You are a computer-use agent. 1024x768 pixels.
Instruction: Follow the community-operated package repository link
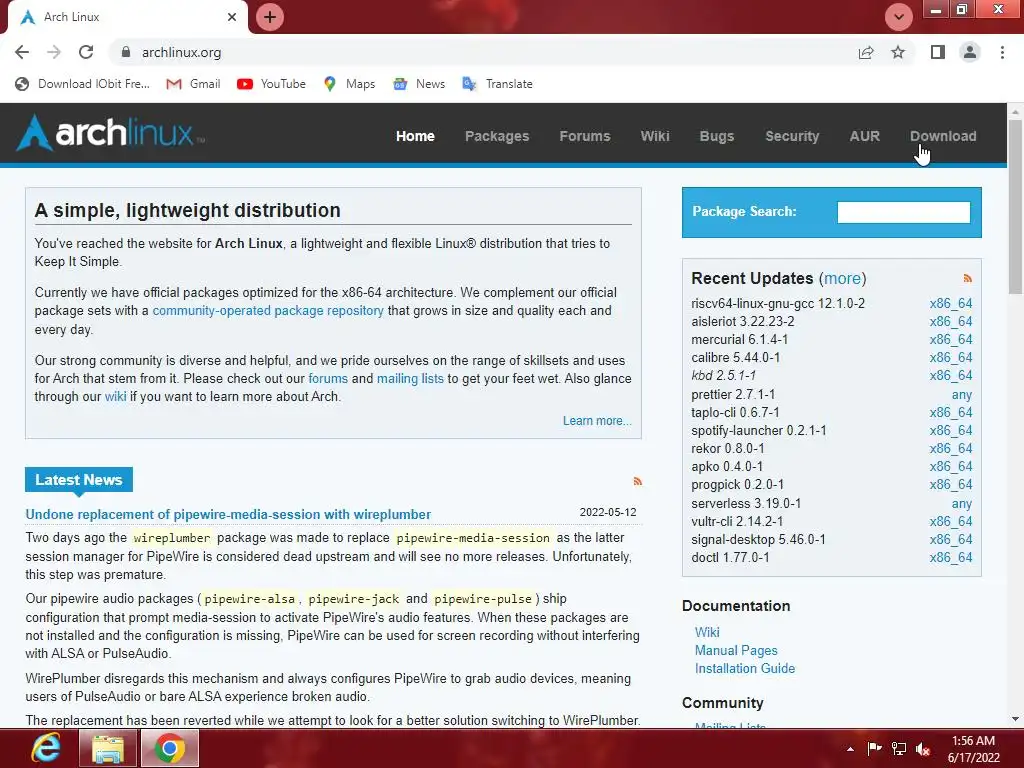pos(268,311)
